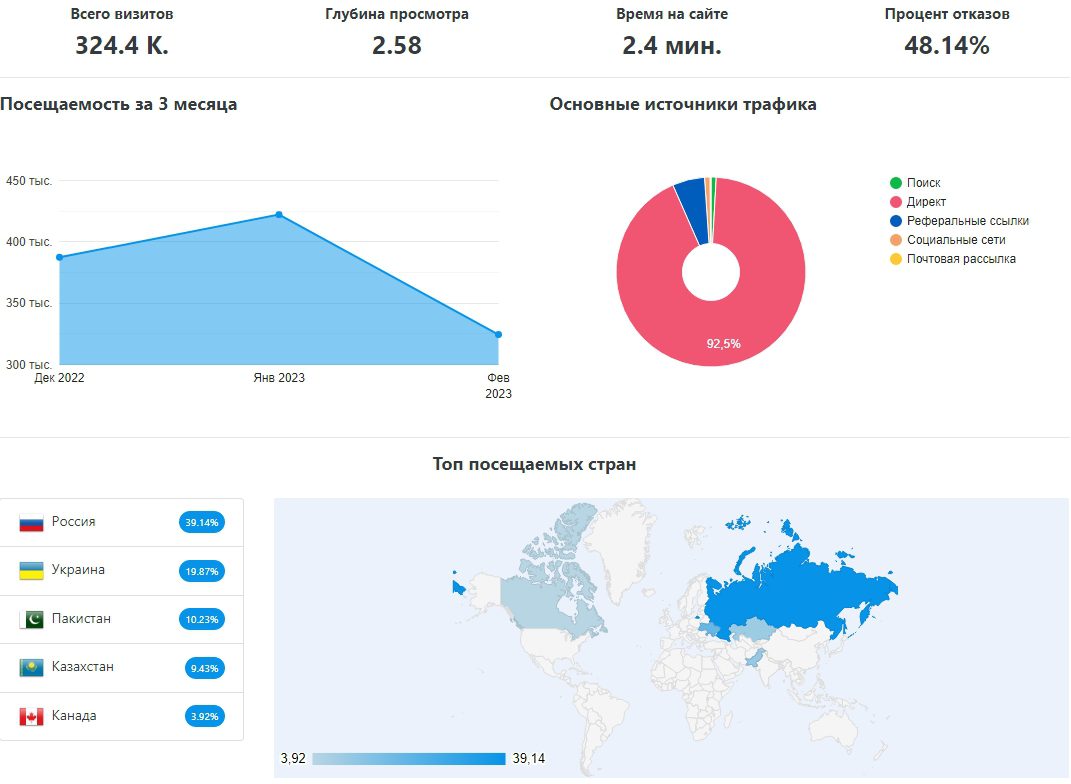Click the 39.14% badge for Россия
The image size is (1071, 784).
coord(201,522)
